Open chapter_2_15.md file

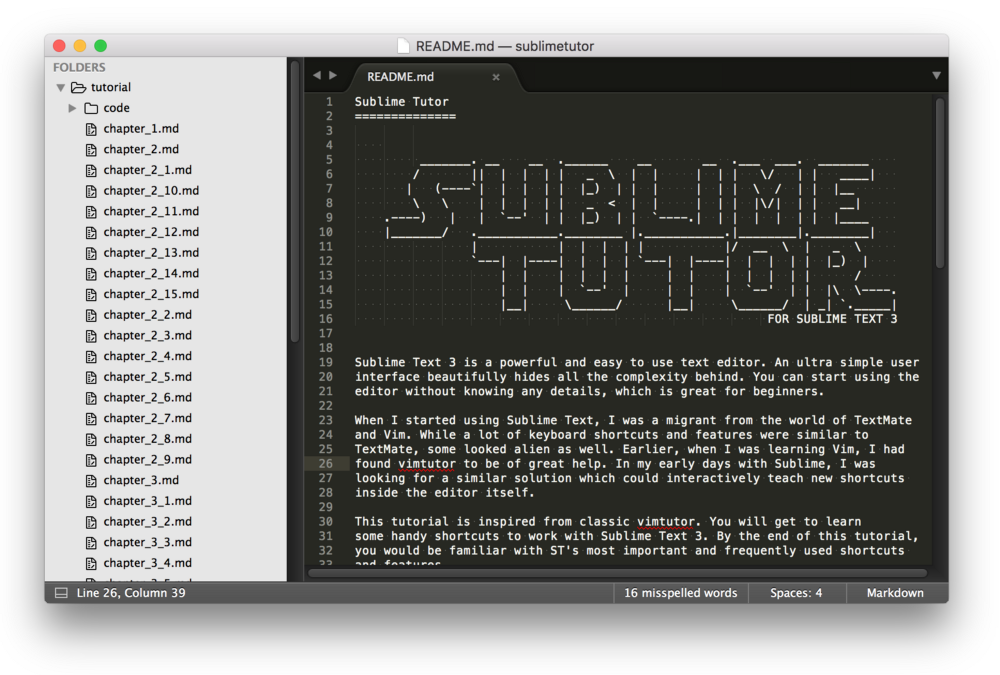coord(151,294)
